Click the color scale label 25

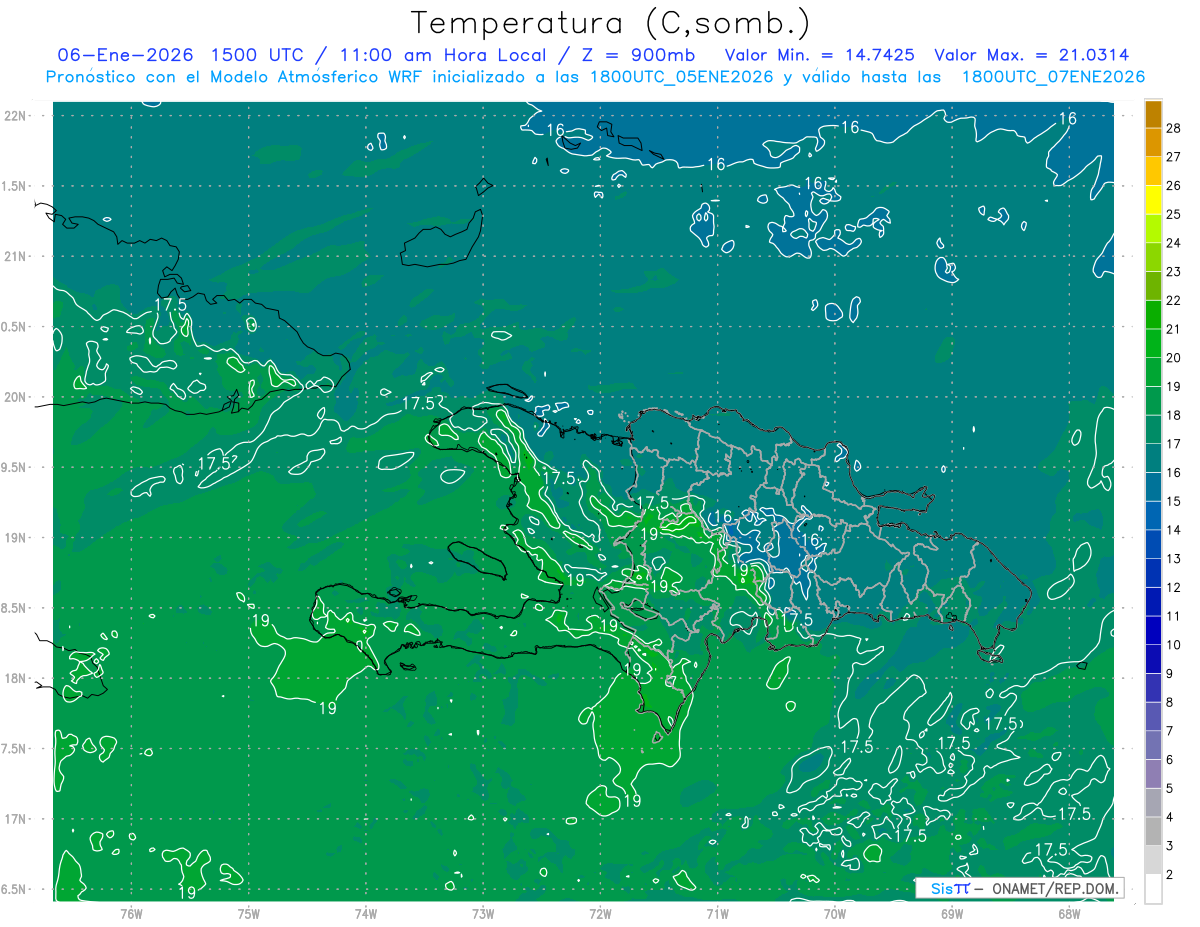[x=1174, y=214]
